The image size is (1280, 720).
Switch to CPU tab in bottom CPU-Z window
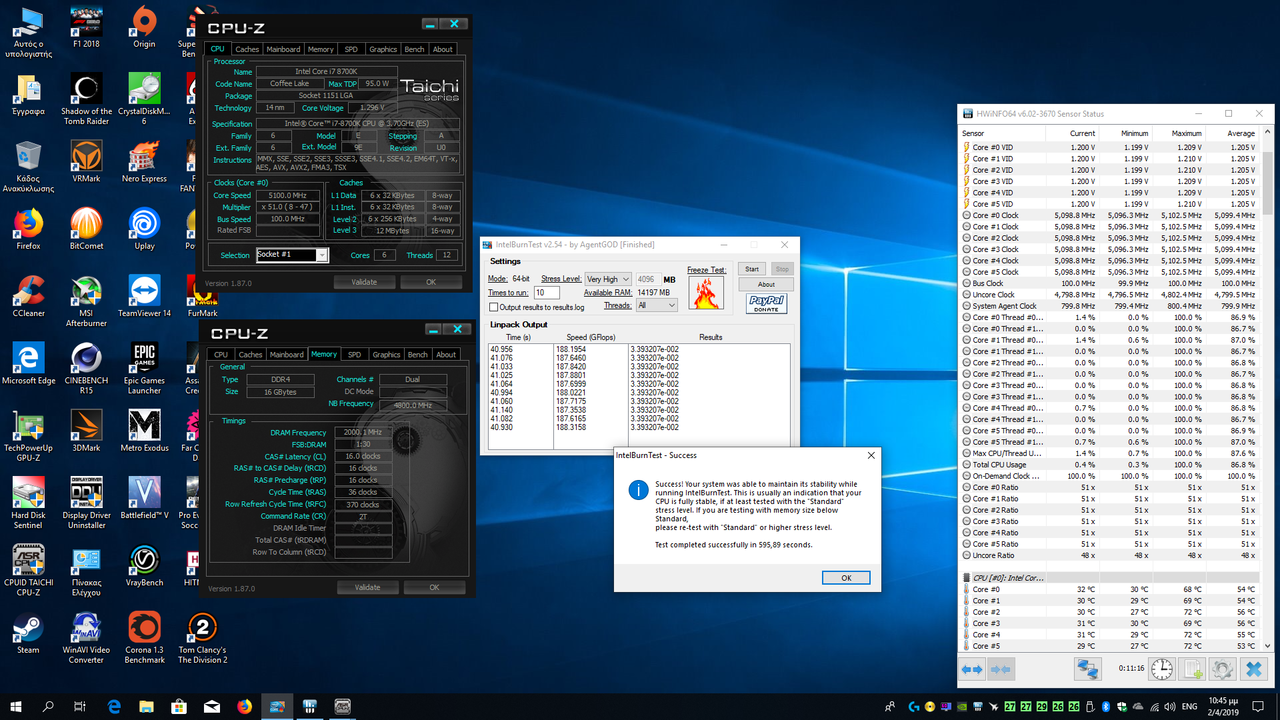pos(221,354)
